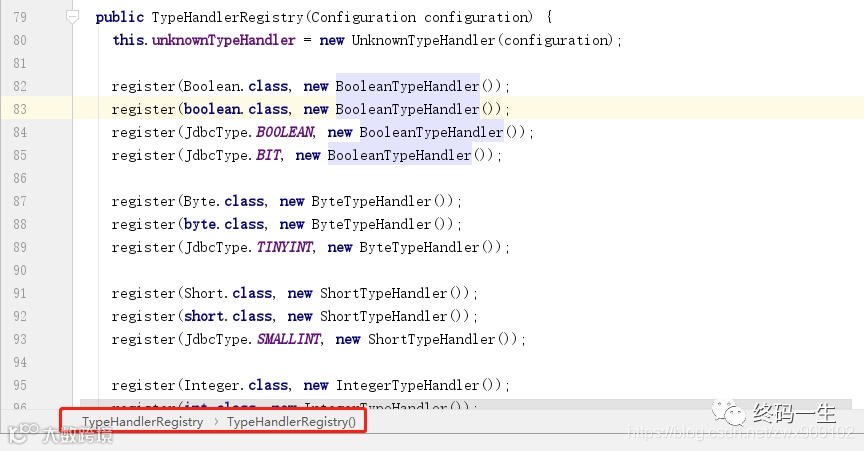864x451 pixels.
Task: Click Byte.class argument on line 87
Action: click(x=224, y=201)
